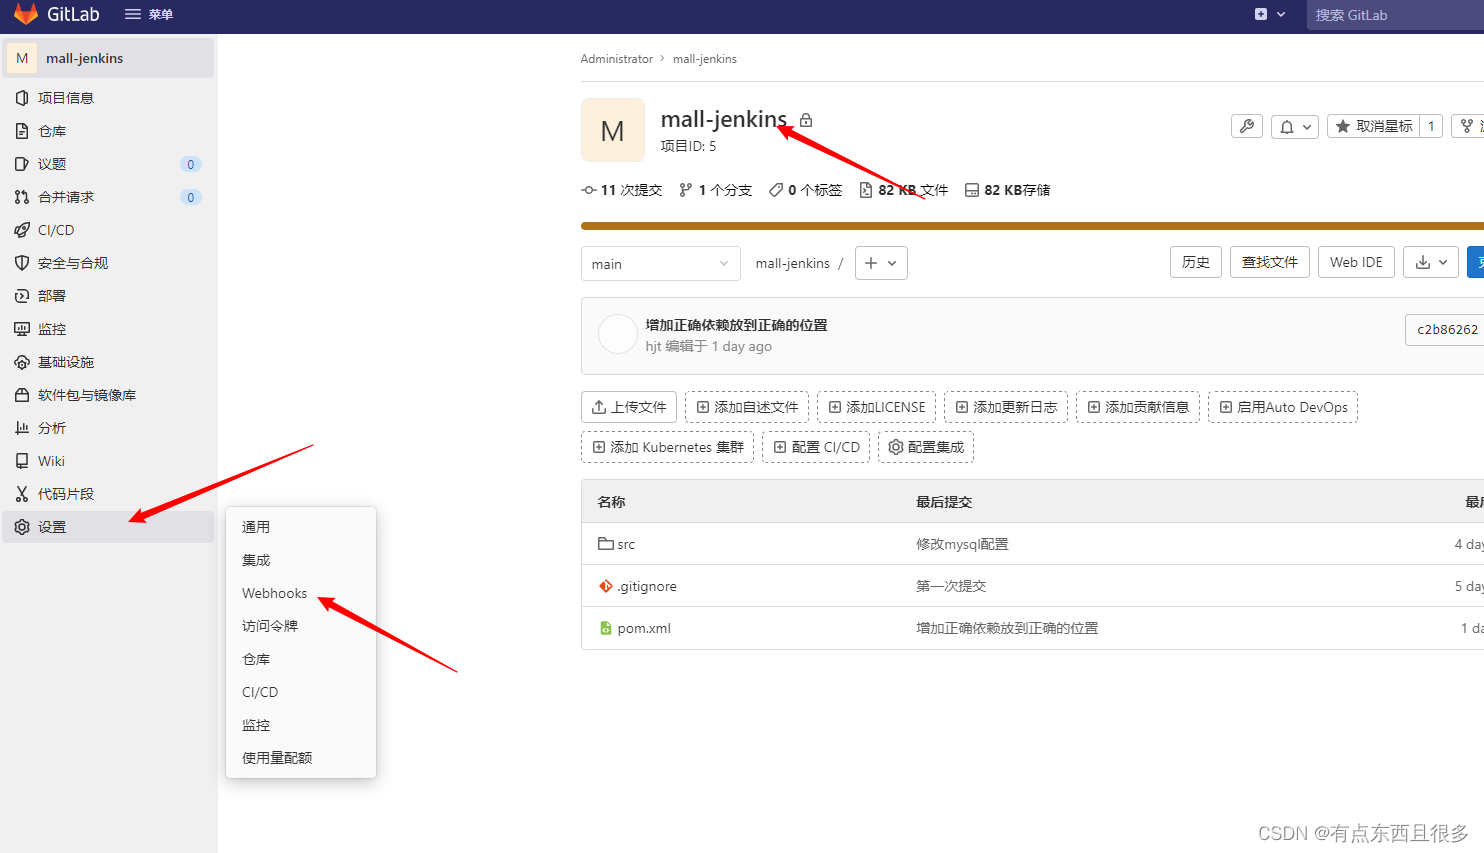Click the 取消星标 unstar button
Viewport: 1484px width, 853px height.
point(1374,126)
